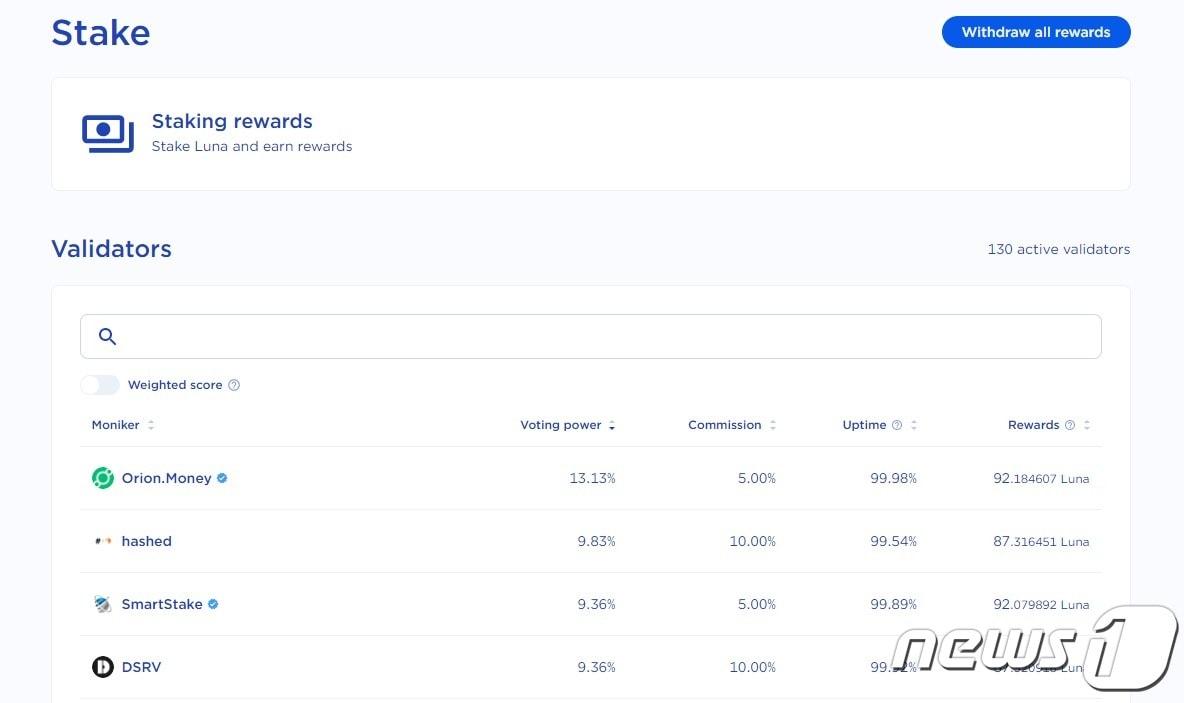Click the search magnifier icon
This screenshot has width=1184, height=703.
[x=108, y=337]
